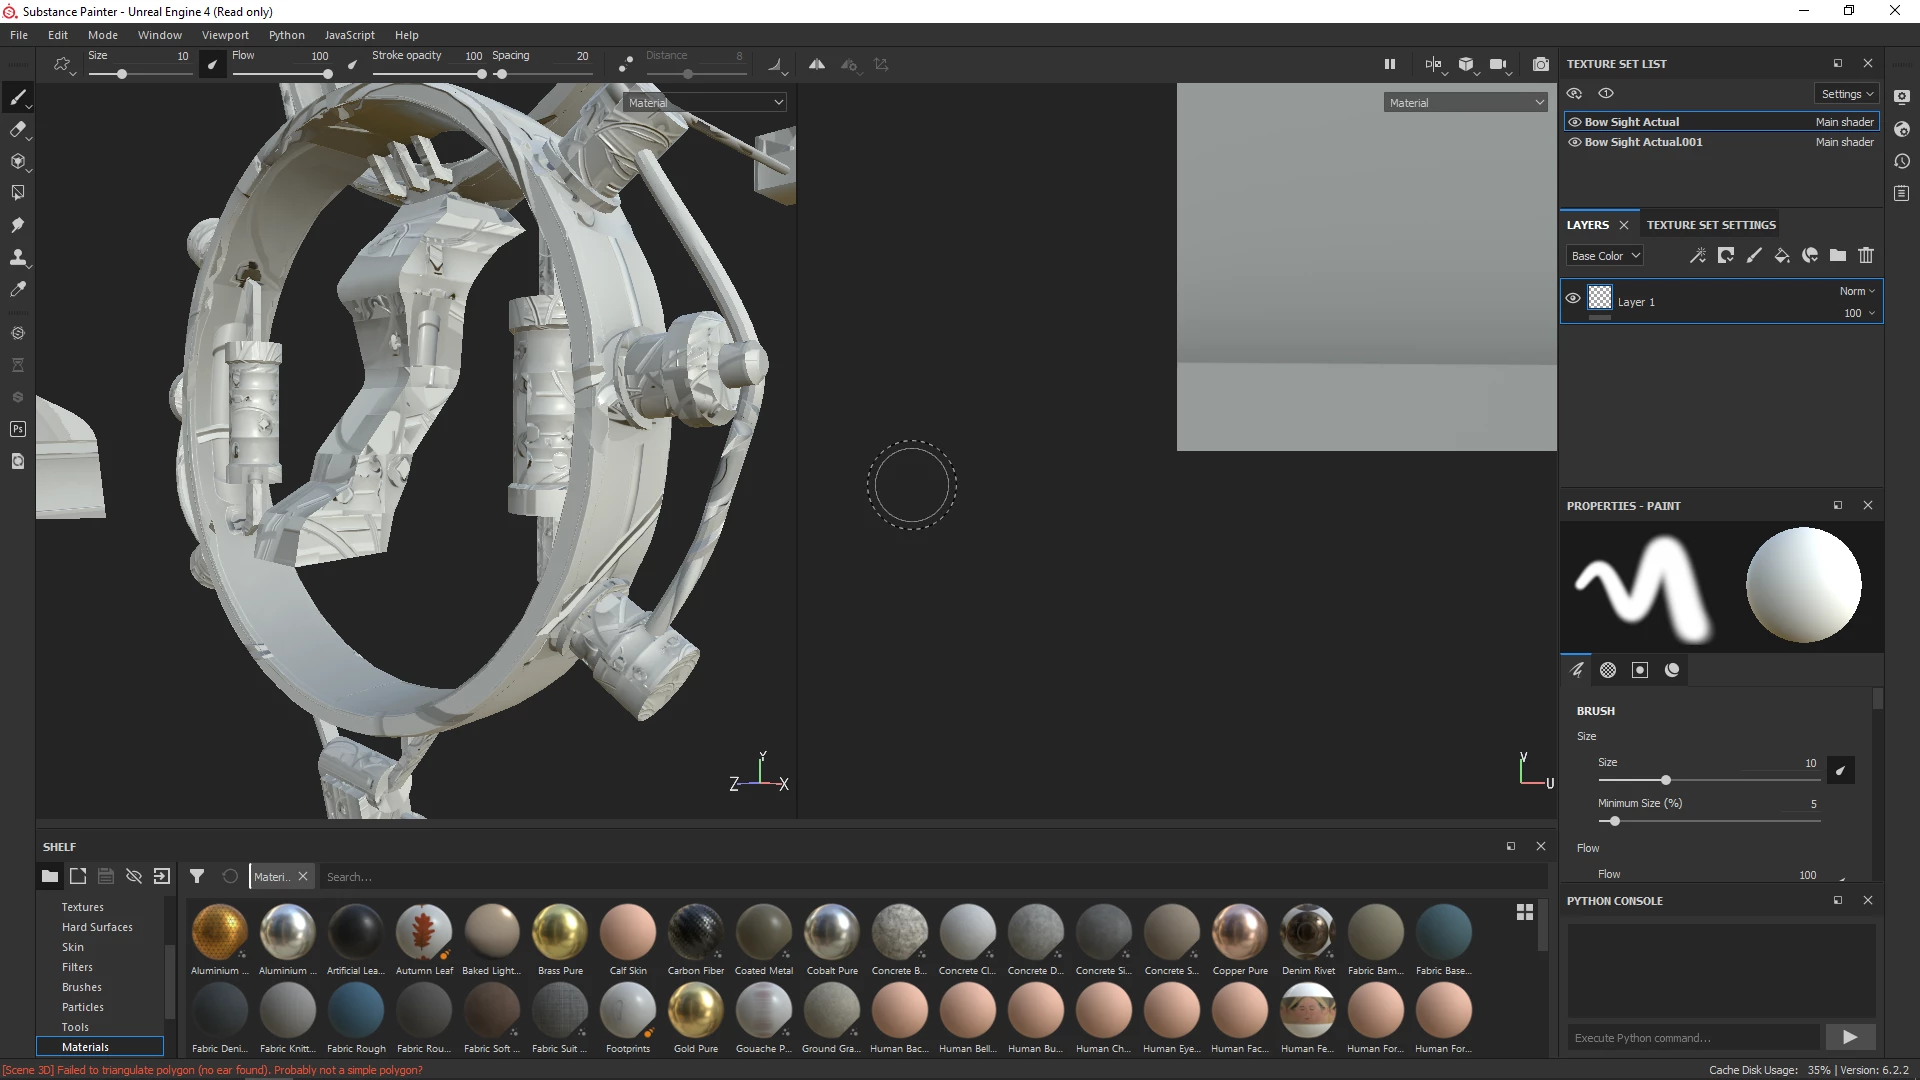Image resolution: width=1920 pixels, height=1080 pixels.
Task: Add a folder in Layers panel
Action: pyautogui.click(x=1838, y=256)
